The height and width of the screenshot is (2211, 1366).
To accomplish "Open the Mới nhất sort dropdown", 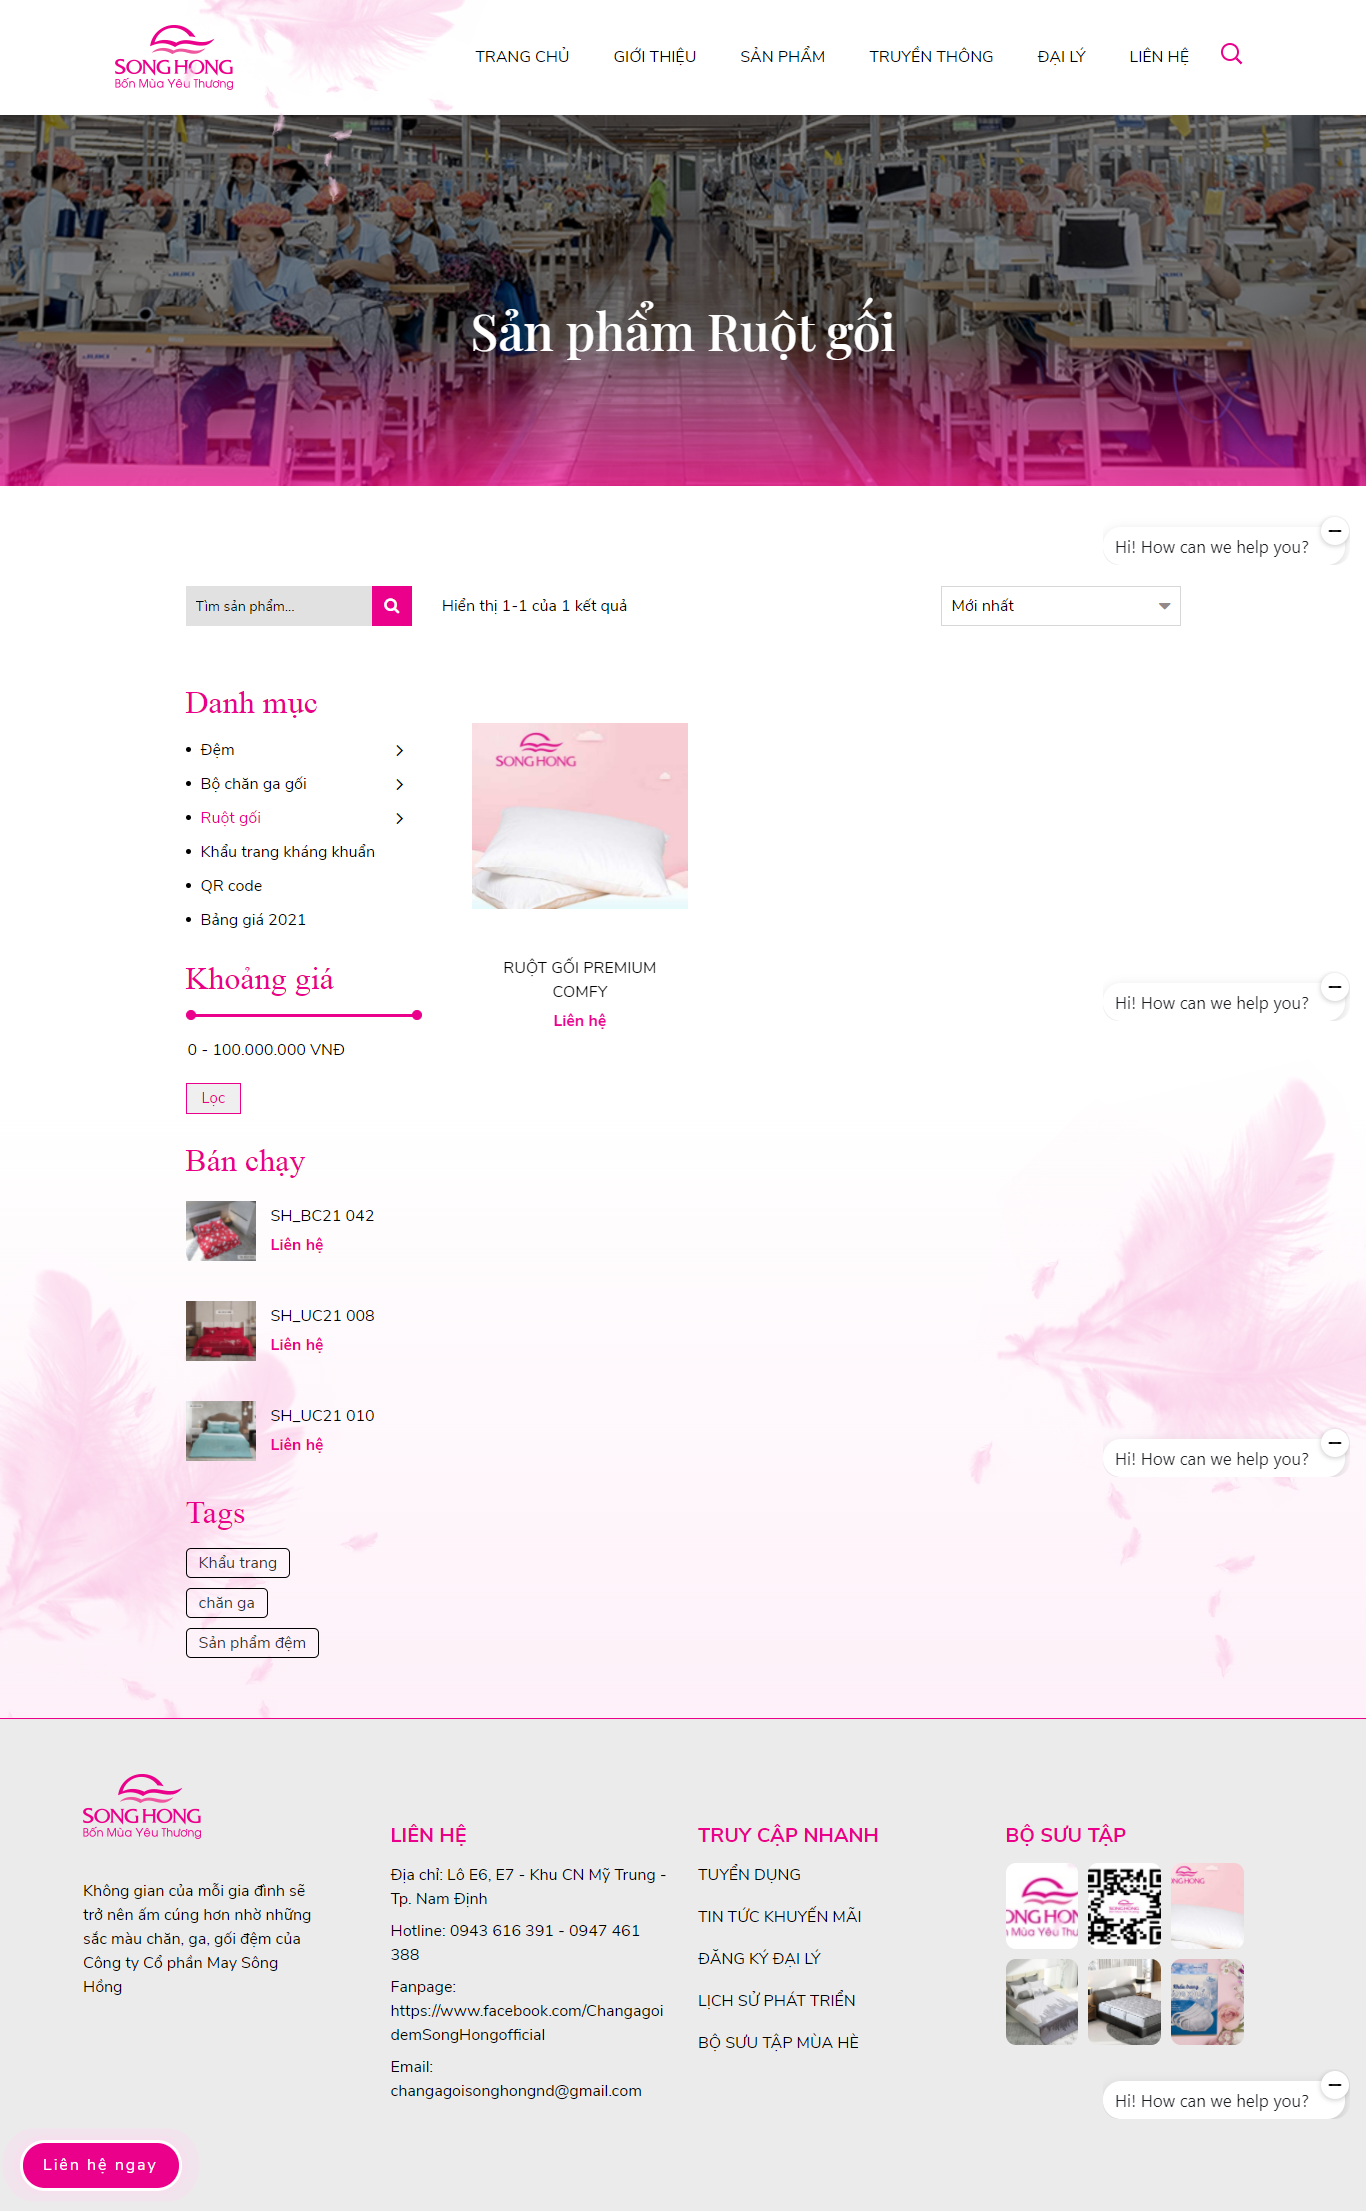I will [x=1060, y=606].
